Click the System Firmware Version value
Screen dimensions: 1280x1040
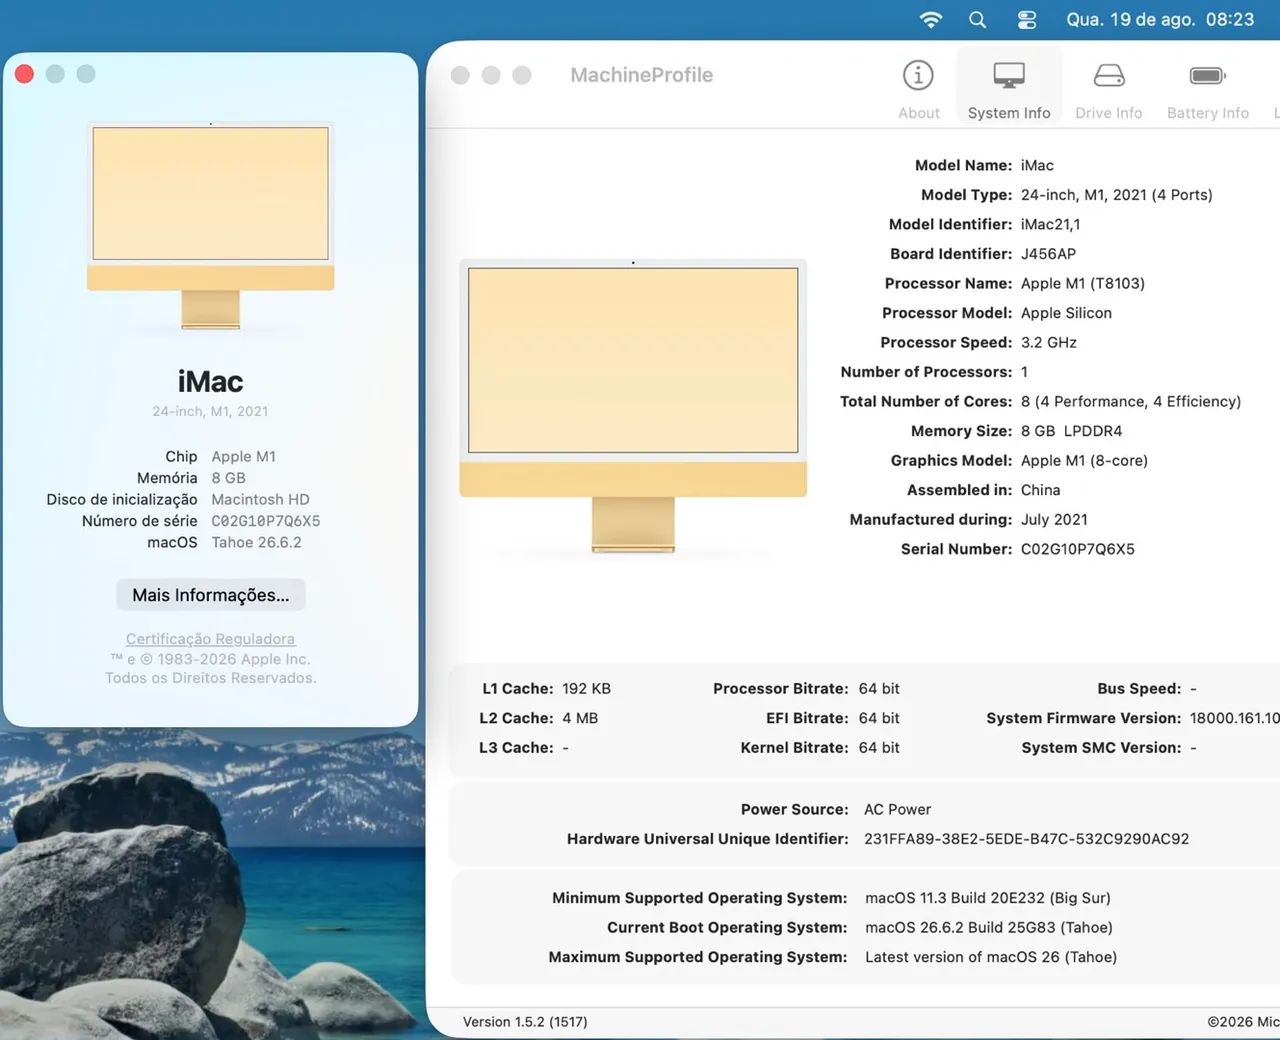tap(1234, 718)
